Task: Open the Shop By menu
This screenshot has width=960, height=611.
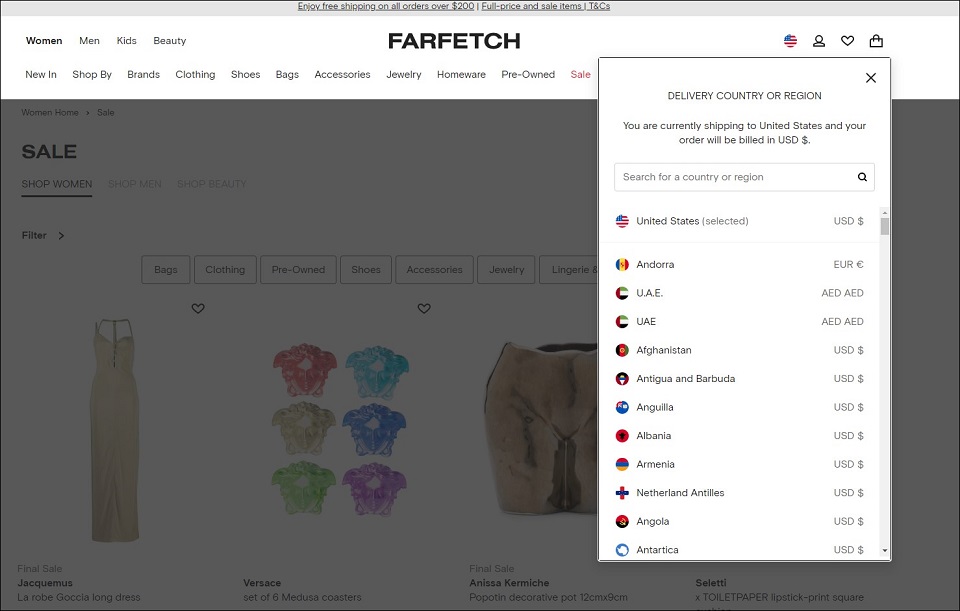Action: click(92, 75)
